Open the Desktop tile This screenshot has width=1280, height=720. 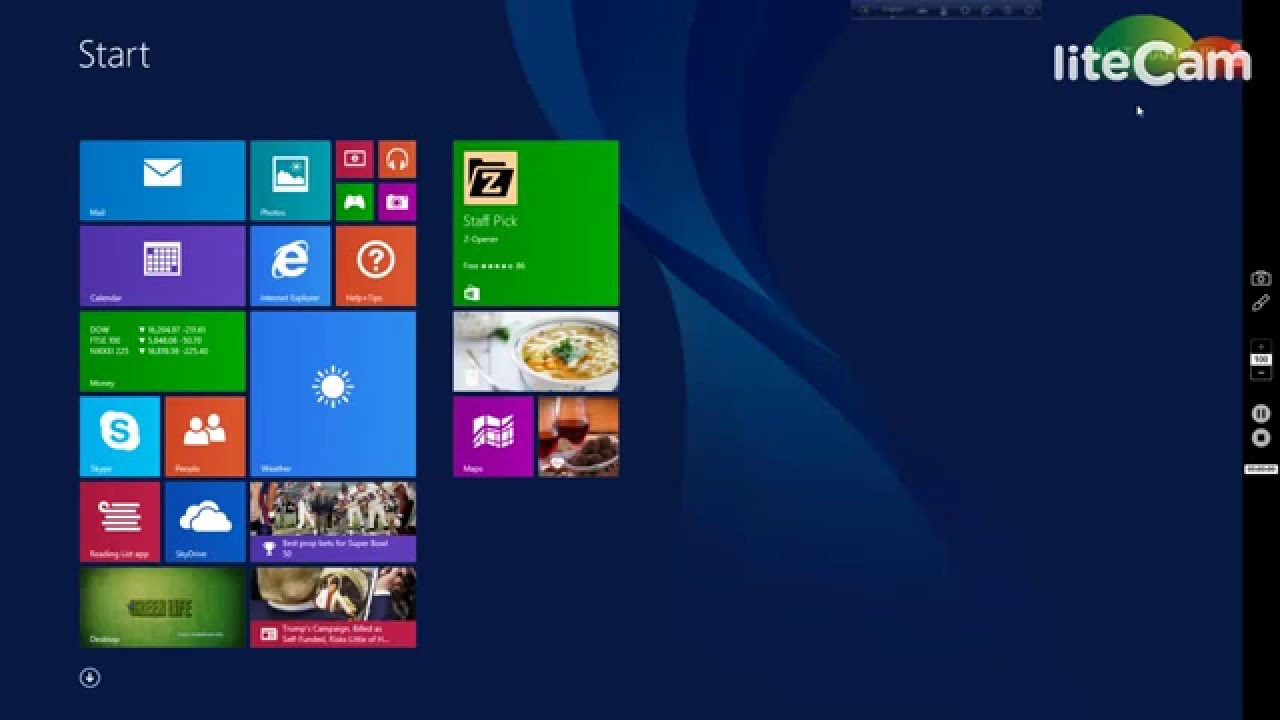(162, 607)
